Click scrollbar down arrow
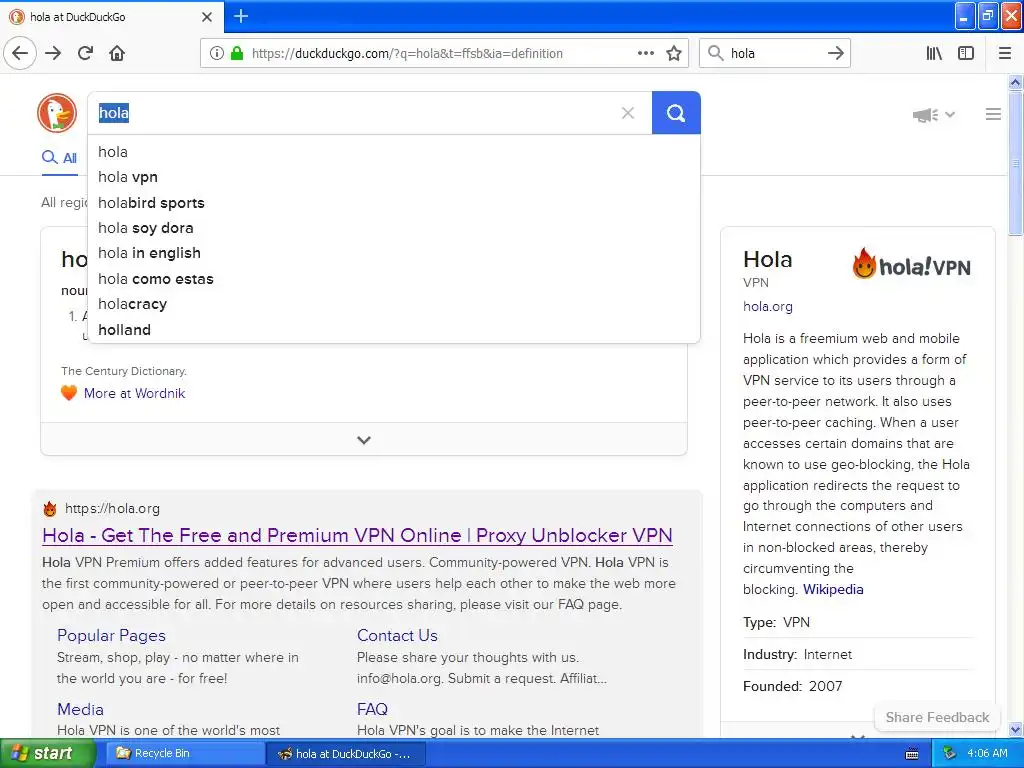Image resolution: width=1024 pixels, height=768 pixels. [x=1015, y=729]
